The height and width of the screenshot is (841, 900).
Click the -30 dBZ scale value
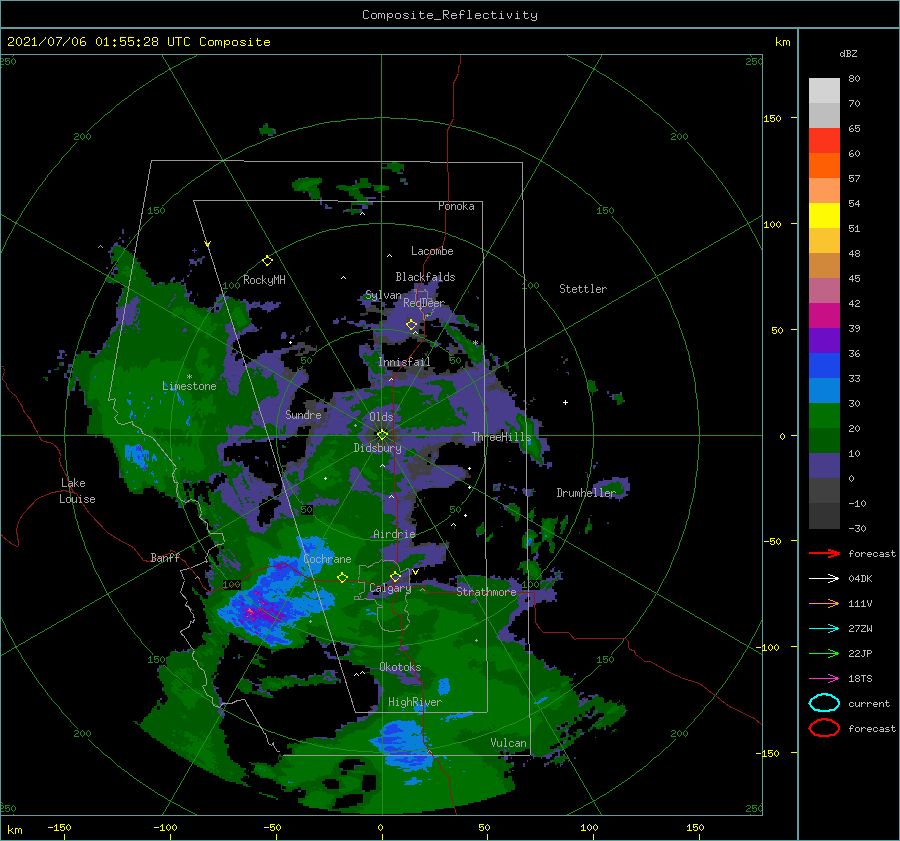pyautogui.click(x=857, y=528)
